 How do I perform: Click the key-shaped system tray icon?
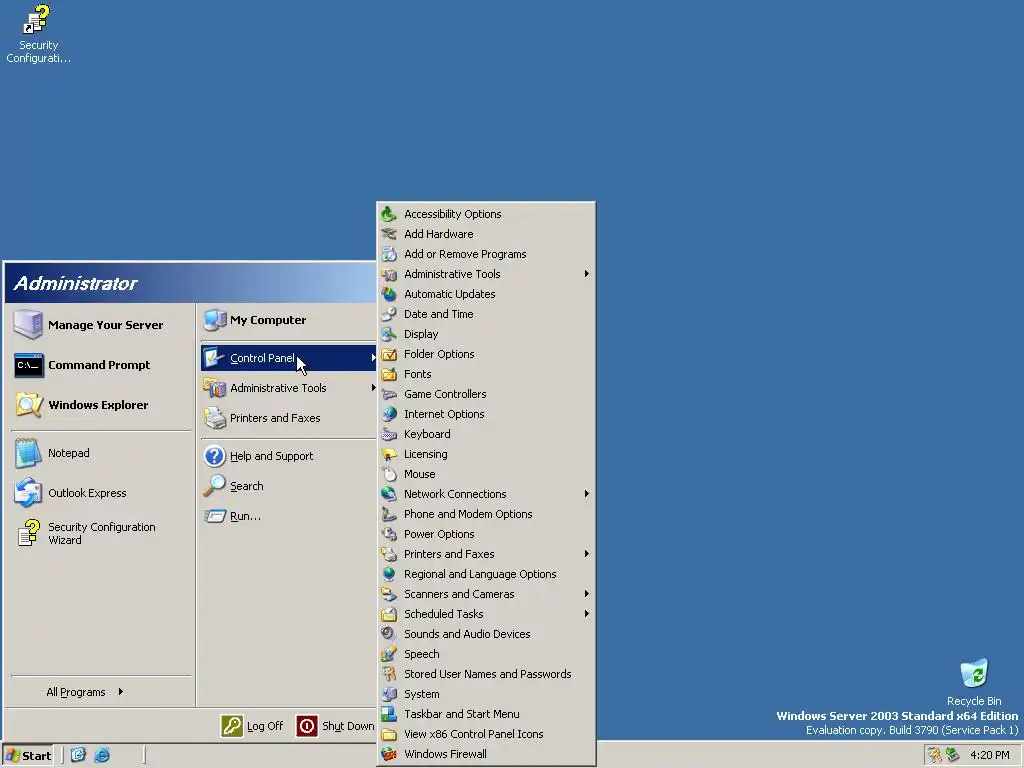[935, 755]
